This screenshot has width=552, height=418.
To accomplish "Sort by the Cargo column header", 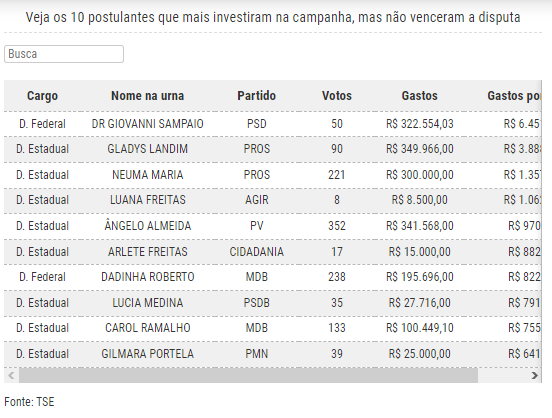I will (42, 96).
